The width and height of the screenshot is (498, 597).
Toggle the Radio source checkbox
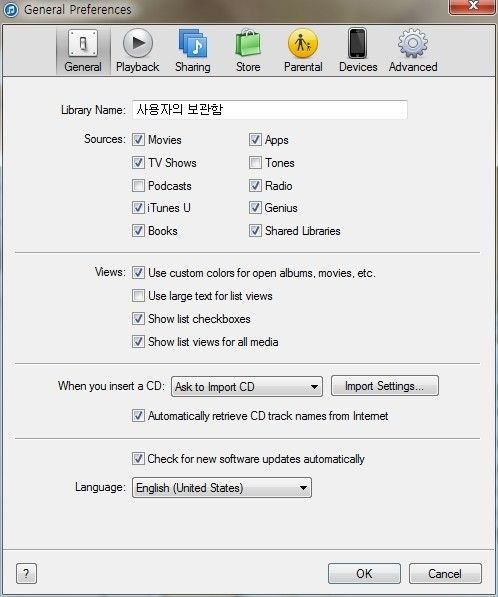click(255, 186)
